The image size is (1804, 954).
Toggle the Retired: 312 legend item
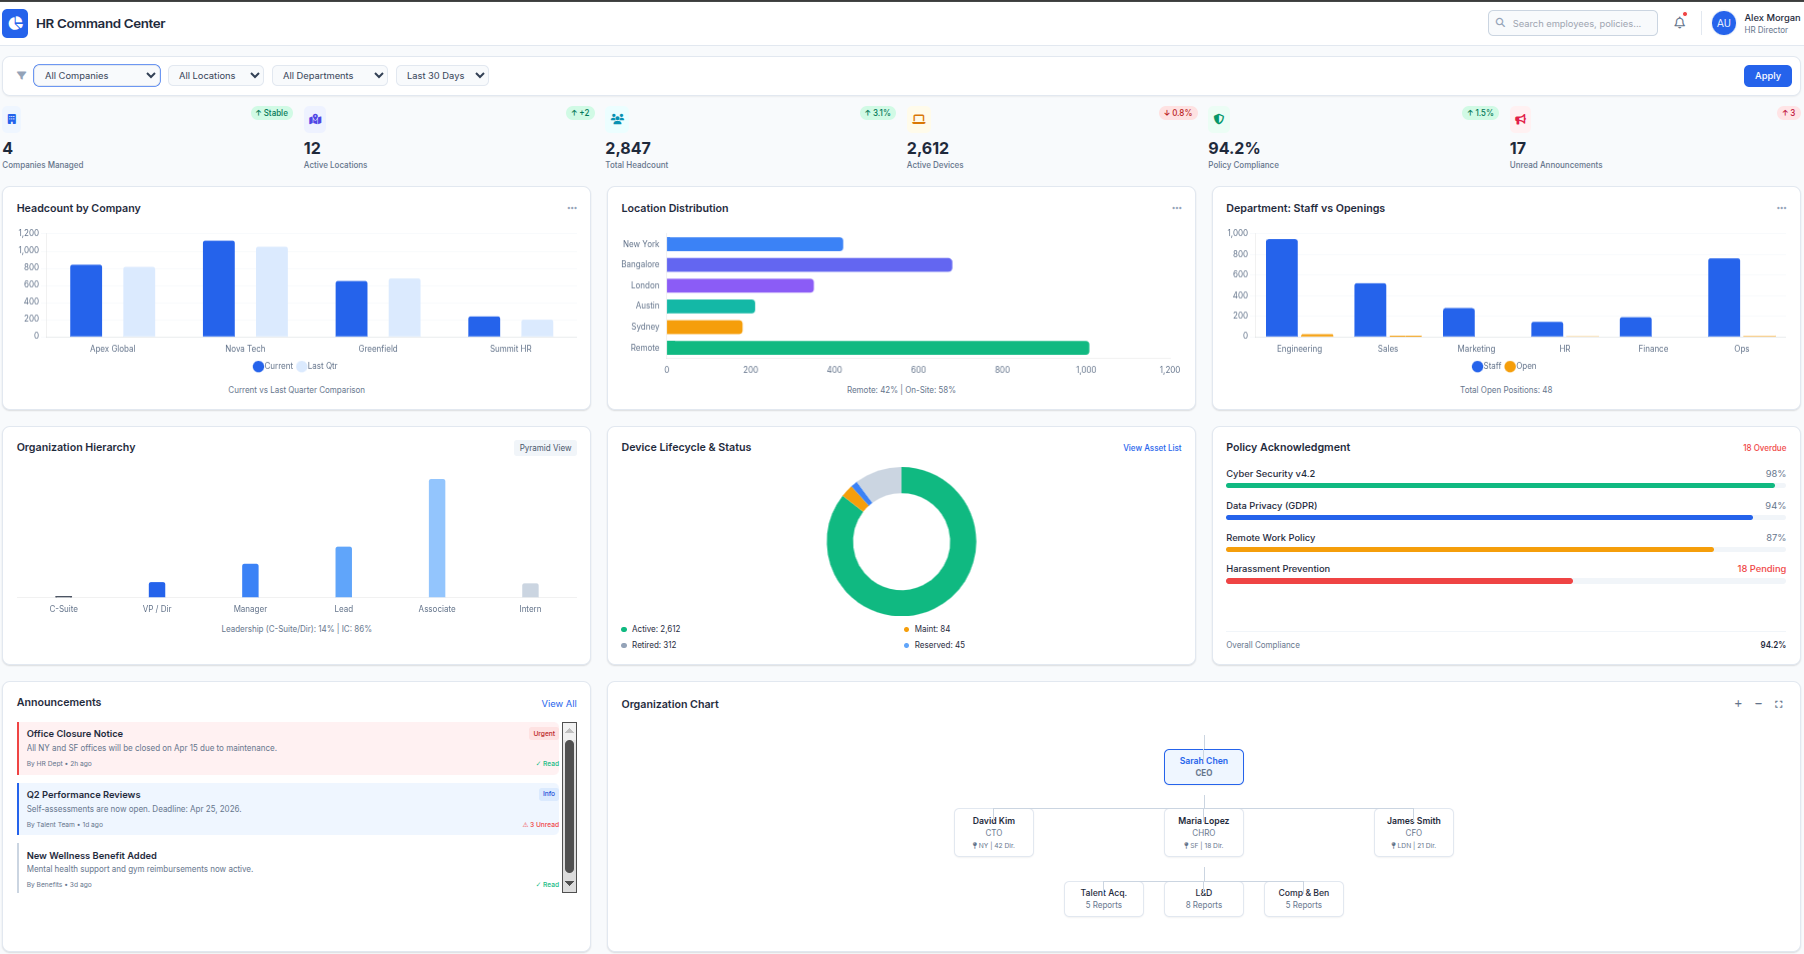649,645
